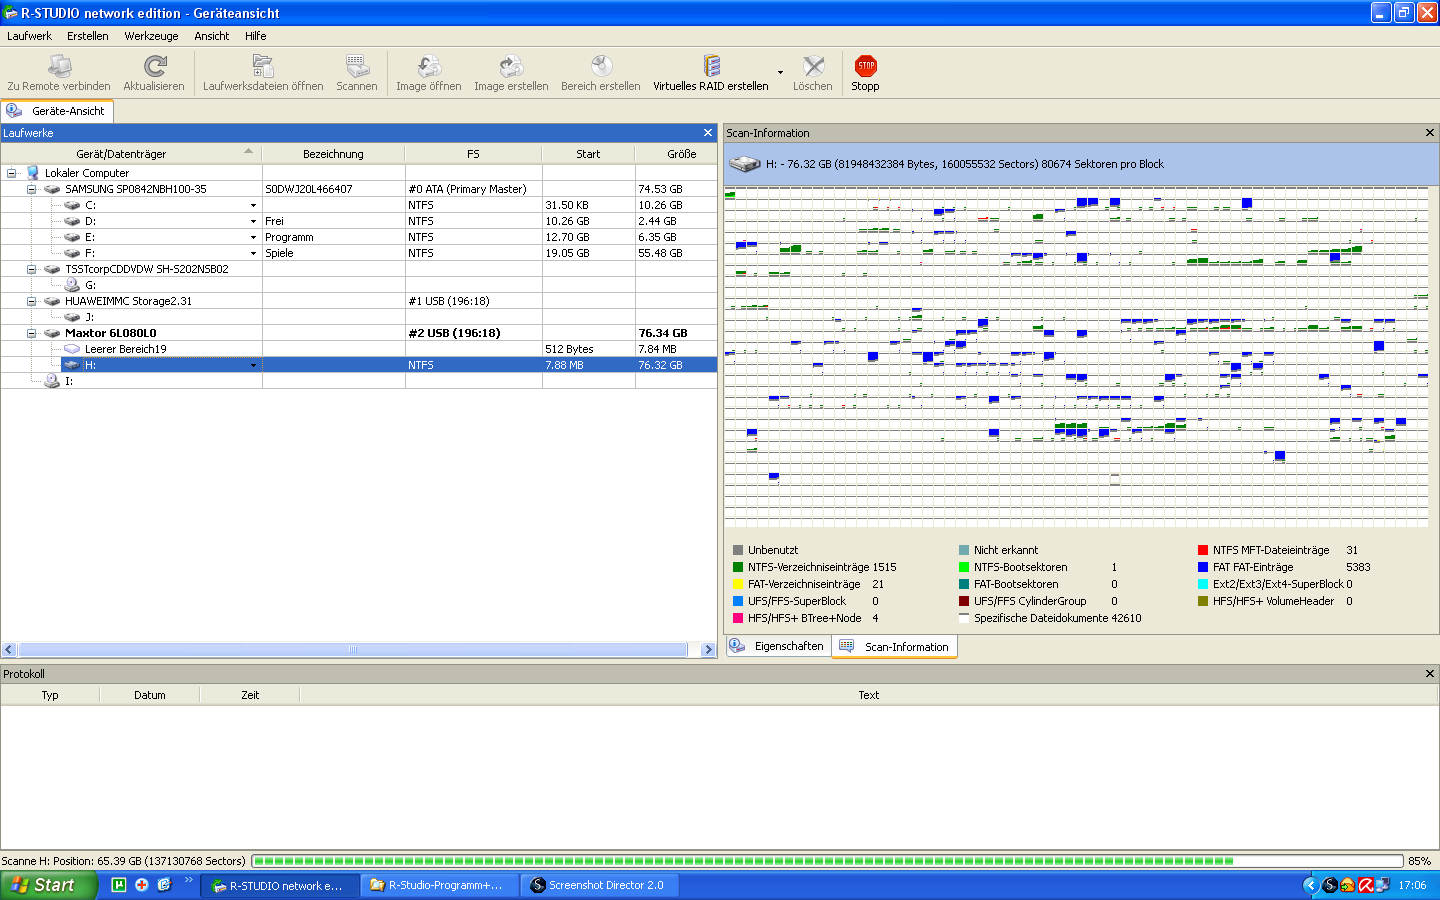Open dropdown arrow on E: partition row
This screenshot has width=1440, height=900.
coord(253,237)
